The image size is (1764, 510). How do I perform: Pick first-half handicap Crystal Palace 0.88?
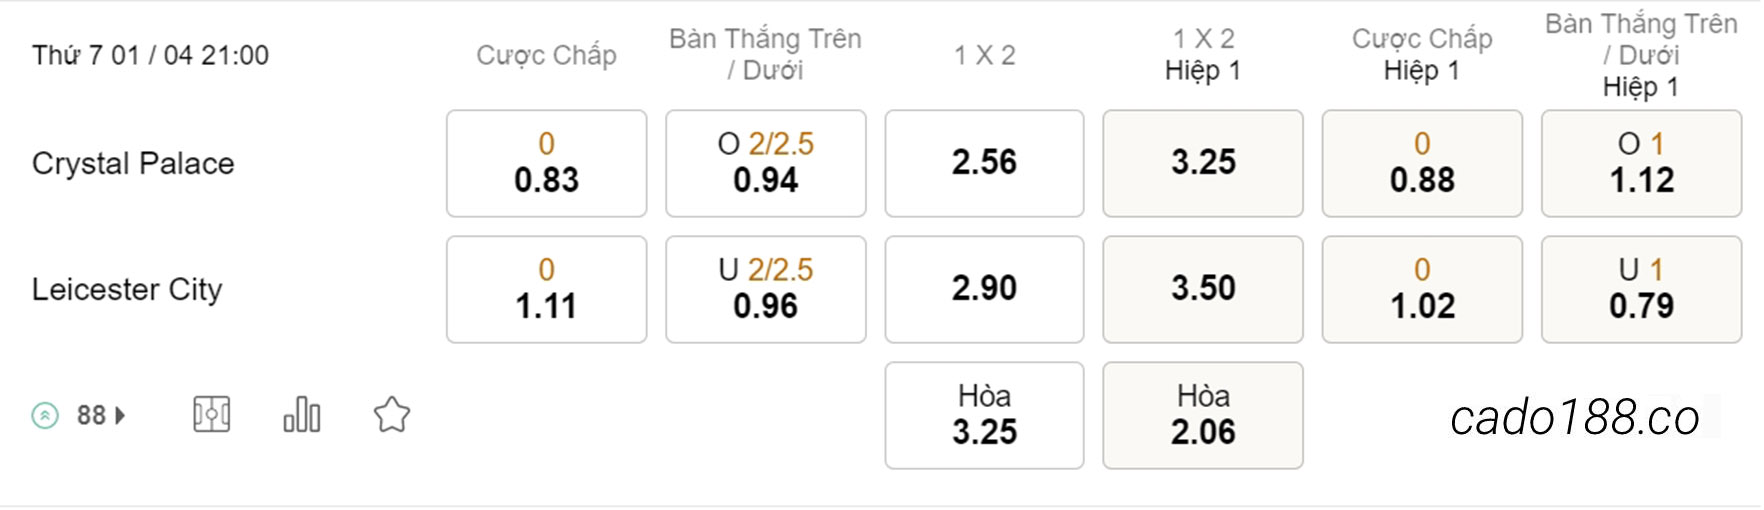[1422, 163]
